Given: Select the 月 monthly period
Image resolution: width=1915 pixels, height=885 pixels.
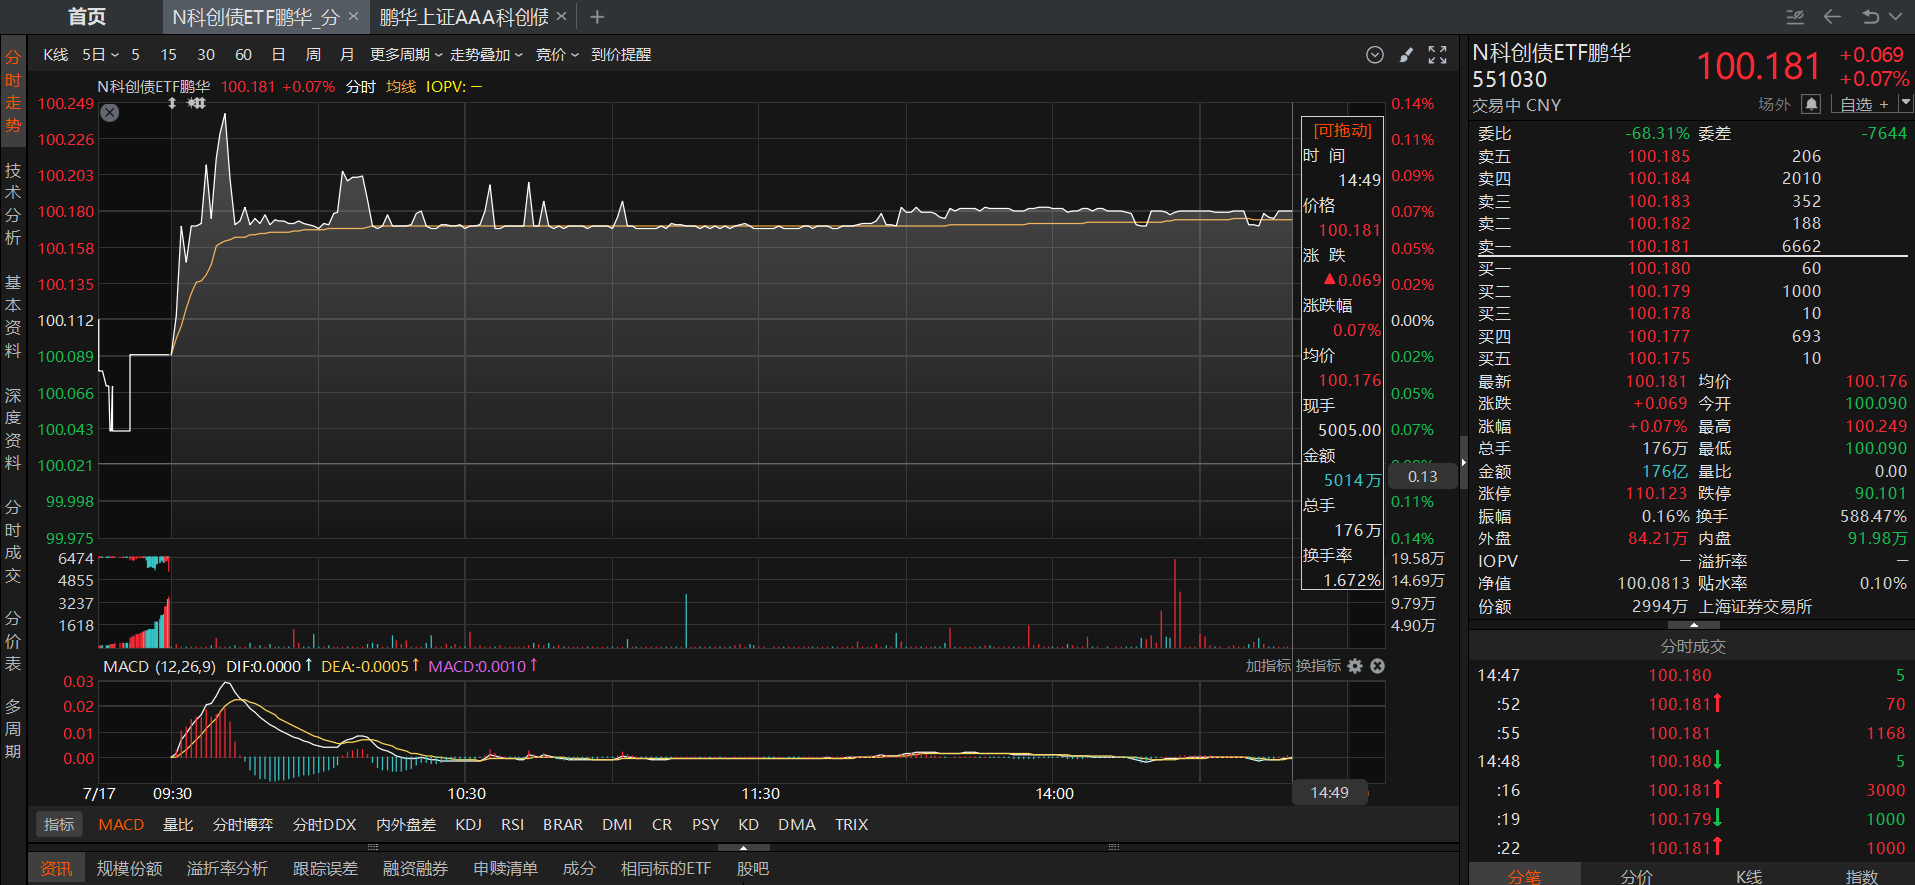Looking at the screenshot, I should tap(347, 55).
